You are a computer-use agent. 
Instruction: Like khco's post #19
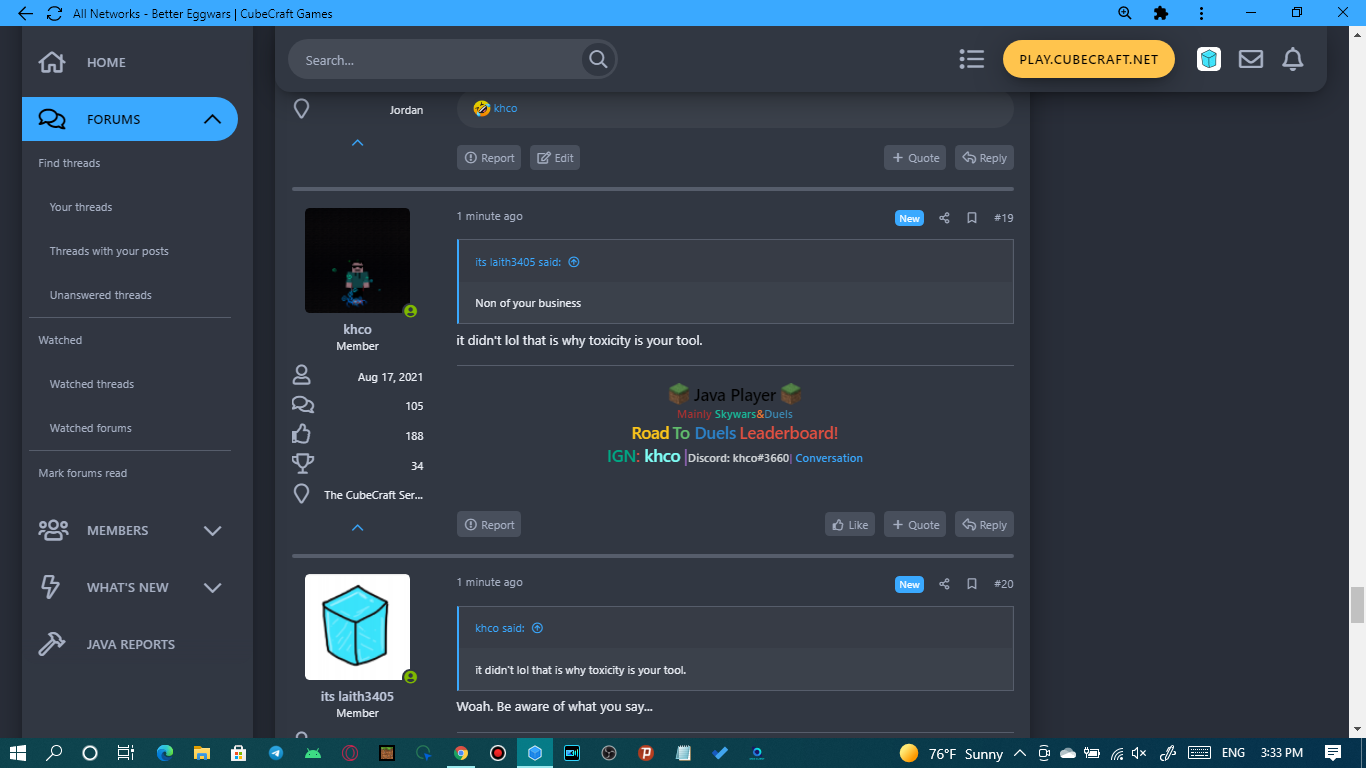850,525
